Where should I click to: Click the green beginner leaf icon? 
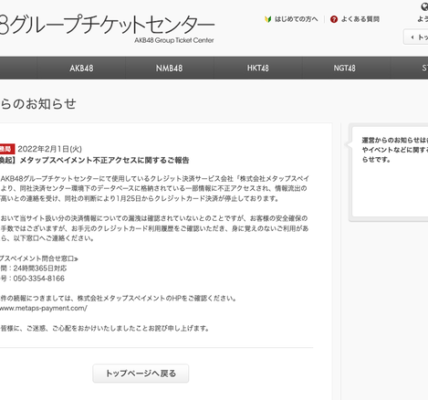click(x=268, y=19)
